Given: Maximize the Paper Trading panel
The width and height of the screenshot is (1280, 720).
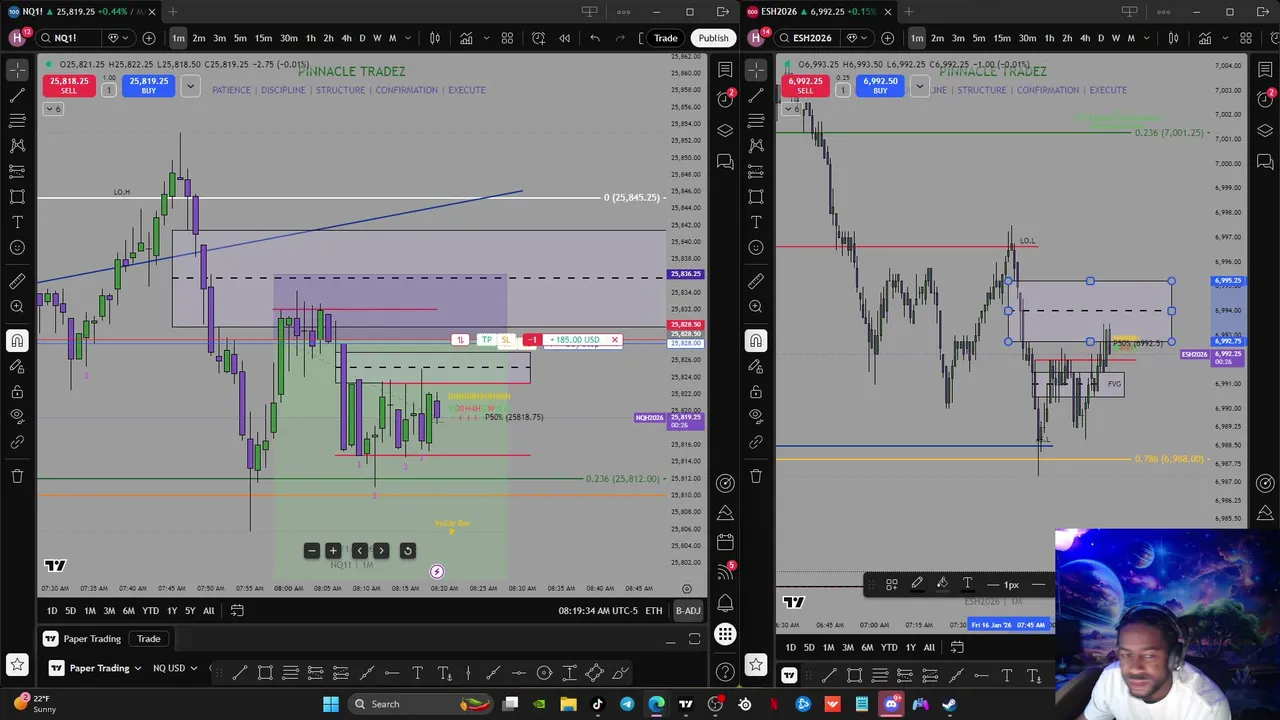Looking at the screenshot, I should [694, 639].
